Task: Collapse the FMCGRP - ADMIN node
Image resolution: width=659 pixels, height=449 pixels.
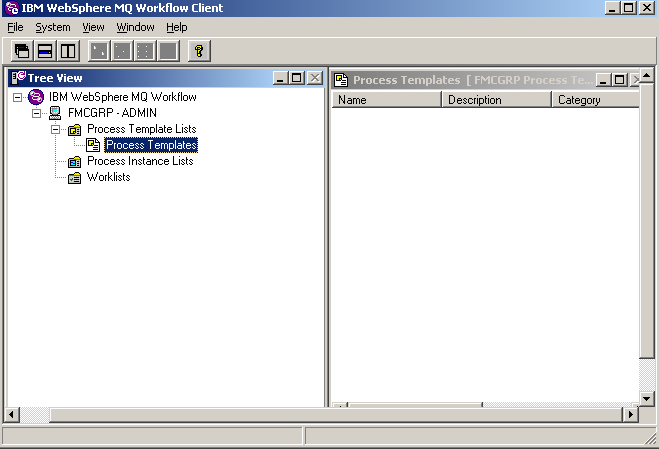Action: click(x=37, y=114)
